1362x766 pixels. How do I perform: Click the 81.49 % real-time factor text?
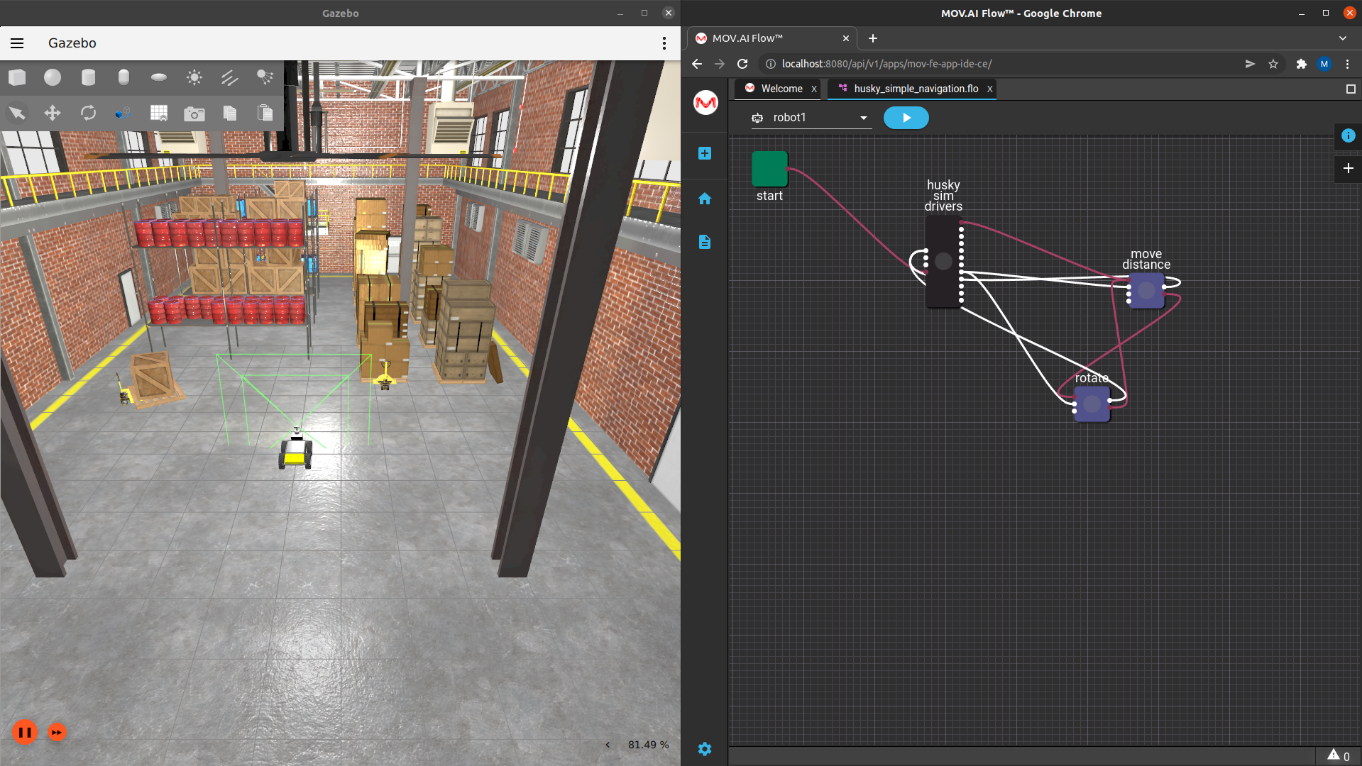click(648, 745)
